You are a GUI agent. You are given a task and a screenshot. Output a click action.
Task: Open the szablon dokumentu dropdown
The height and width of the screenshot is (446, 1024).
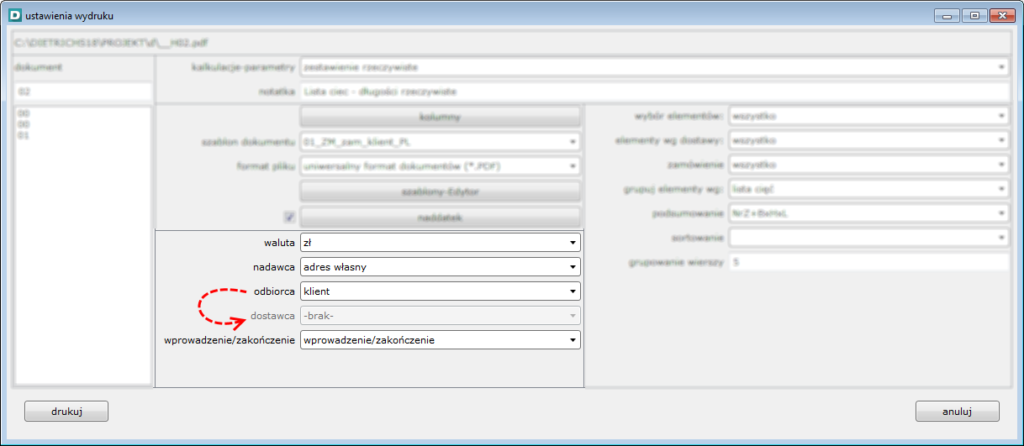[440, 142]
